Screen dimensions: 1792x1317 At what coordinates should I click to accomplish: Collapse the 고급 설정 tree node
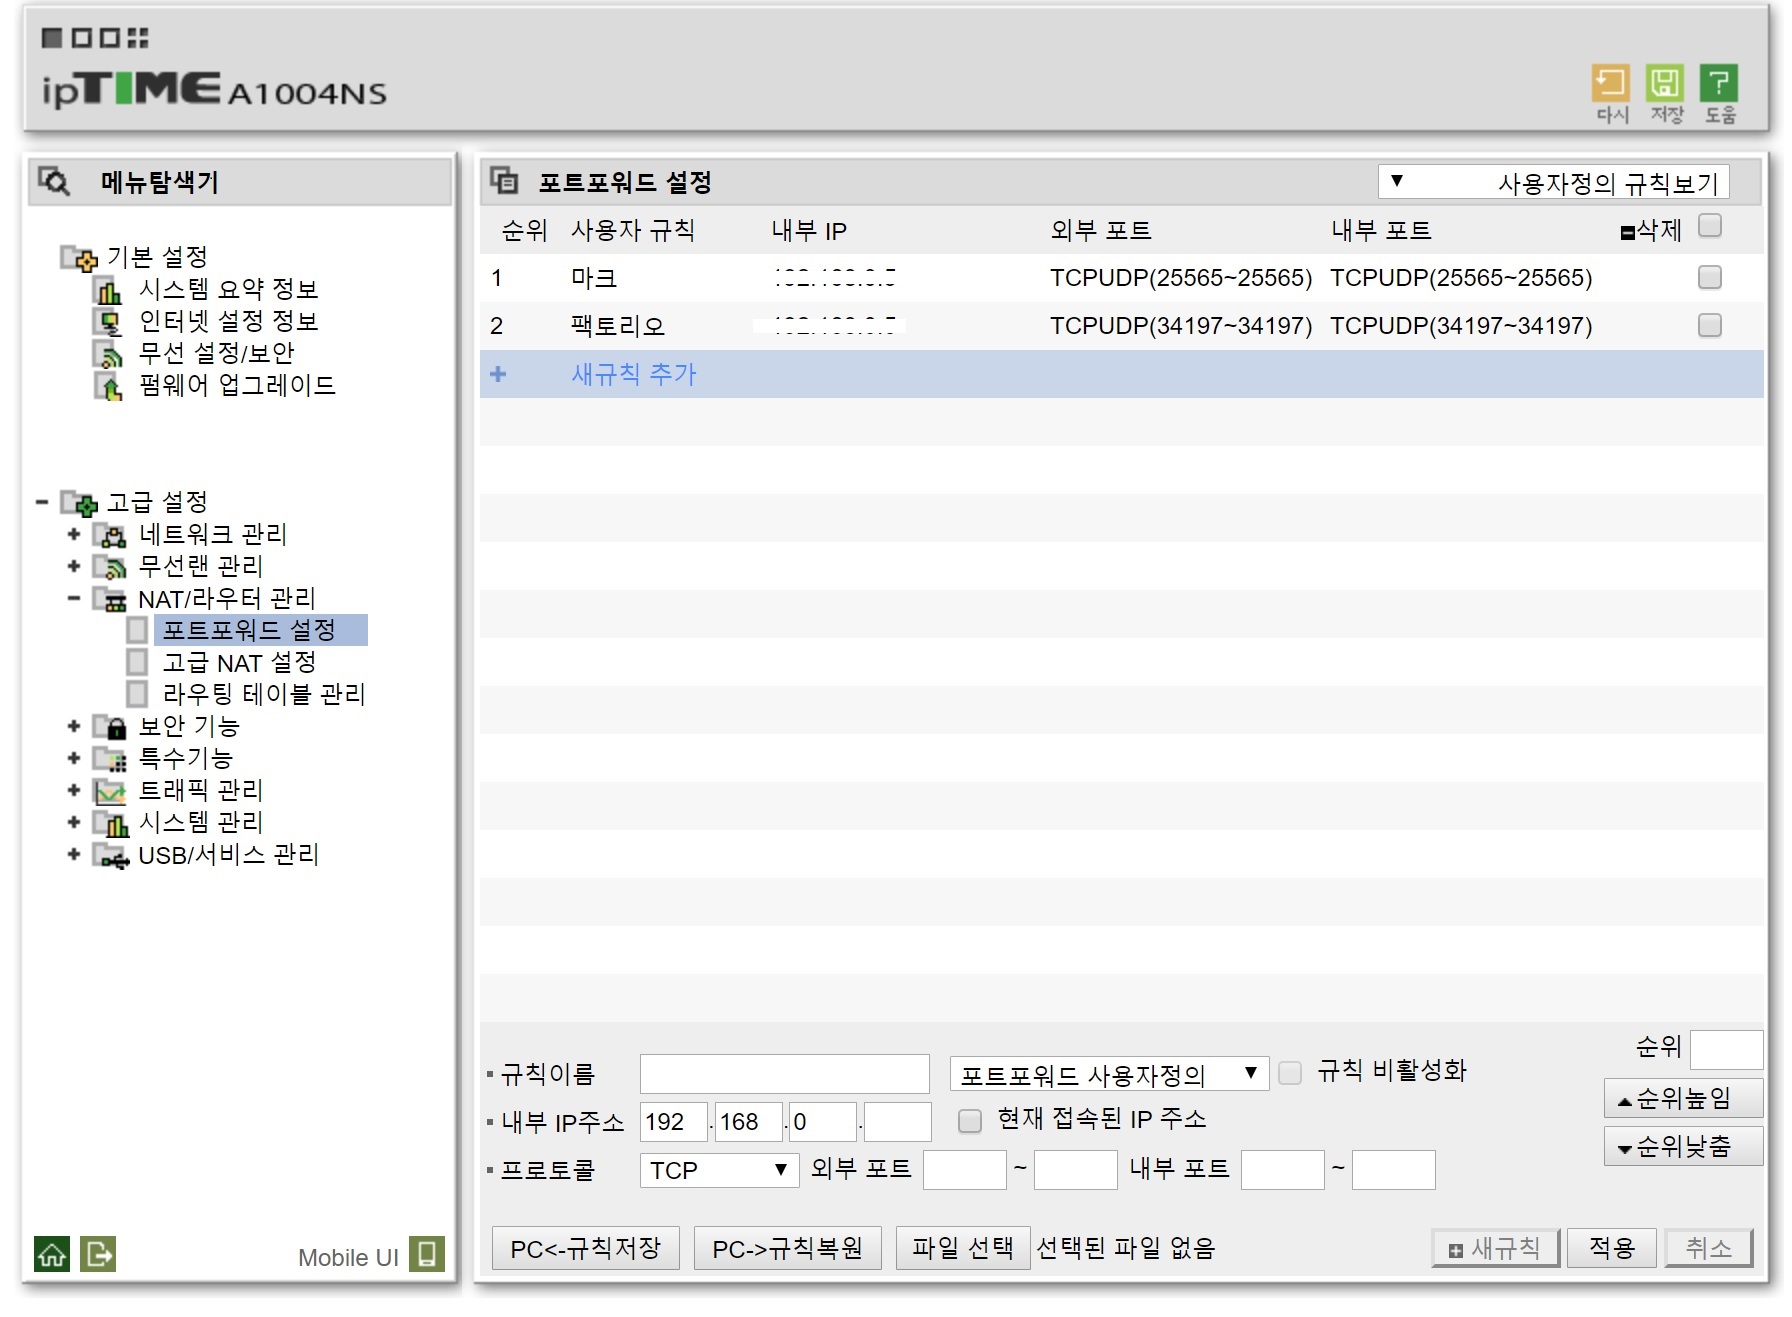(42, 502)
